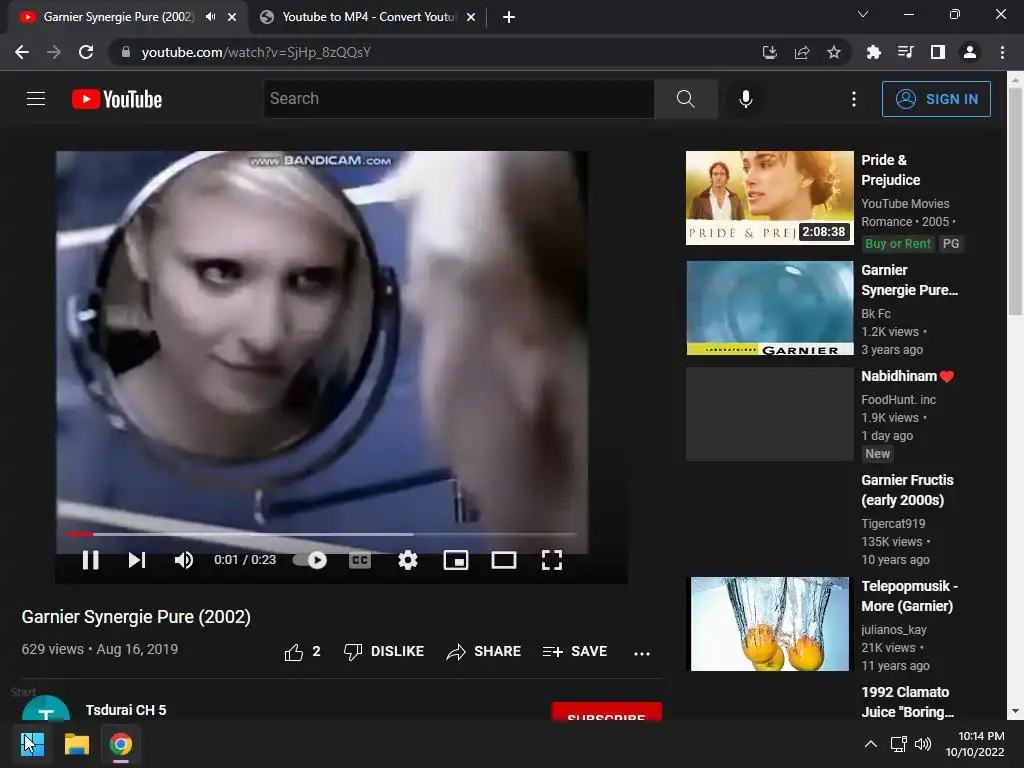Open 1992 Clamato Juice video title

click(907, 702)
